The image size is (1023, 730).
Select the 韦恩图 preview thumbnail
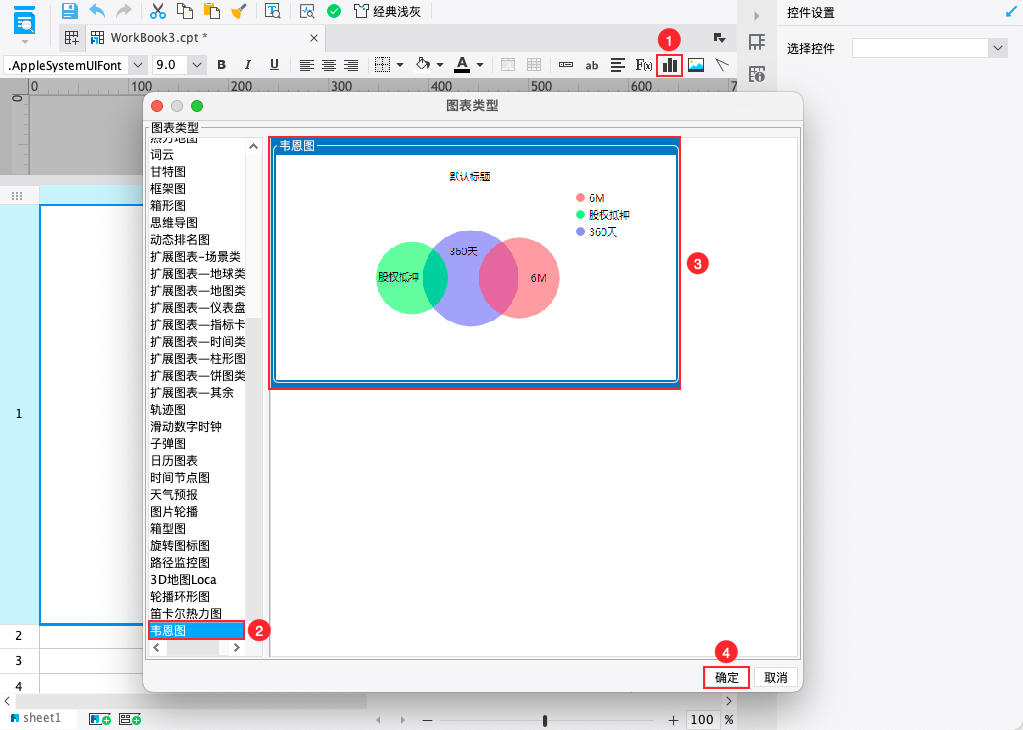(475, 264)
